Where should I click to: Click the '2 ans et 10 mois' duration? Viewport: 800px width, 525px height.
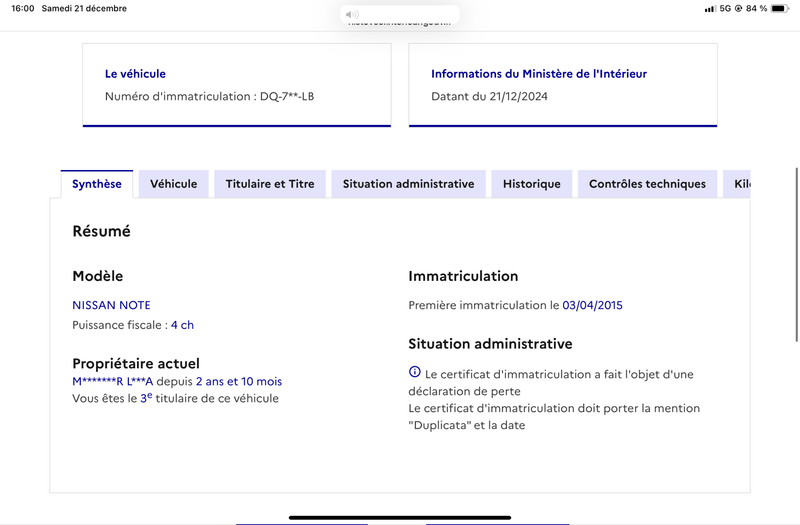(x=239, y=382)
